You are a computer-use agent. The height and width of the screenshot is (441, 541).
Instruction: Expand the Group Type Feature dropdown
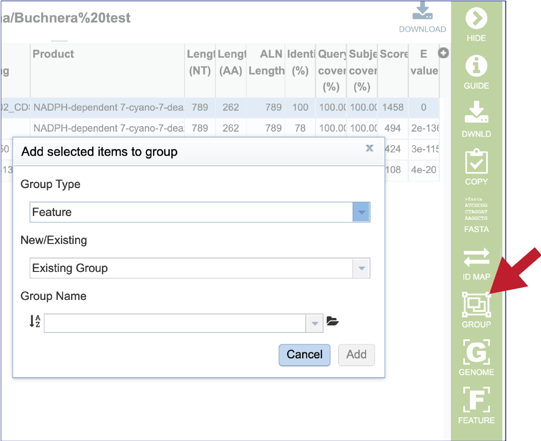361,212
